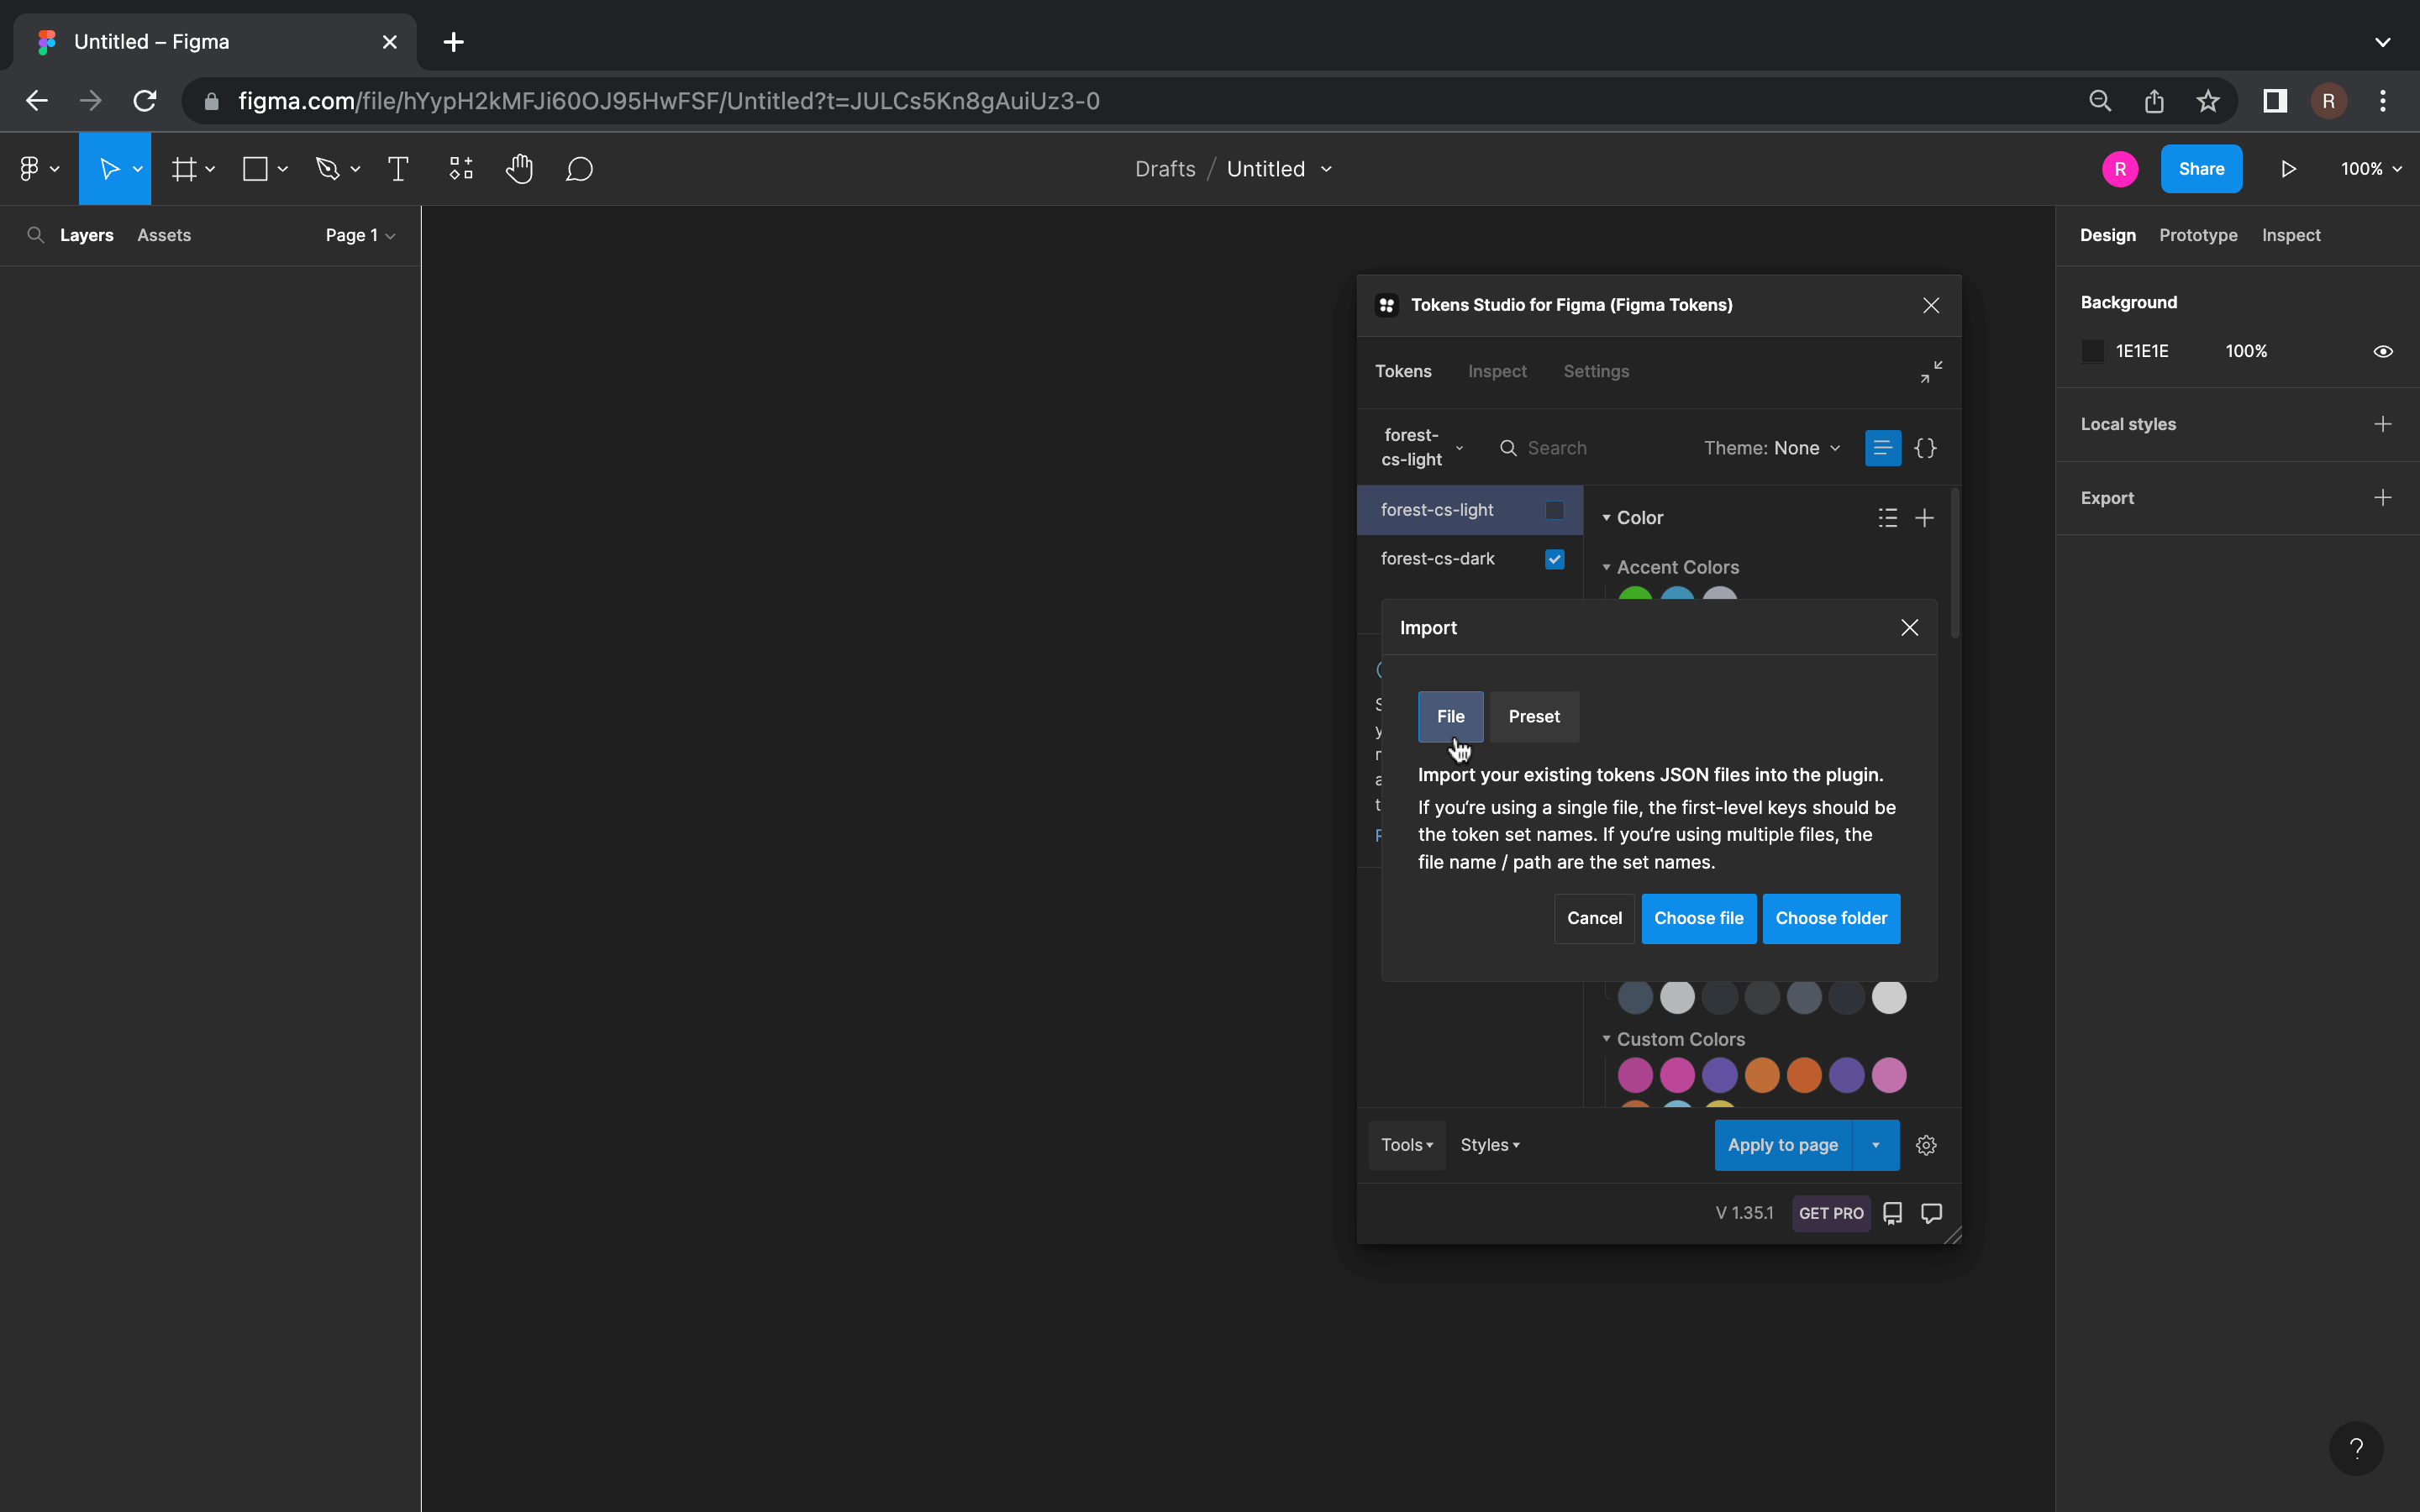The image size is (2420, 1512).
Task: Click the R user avatar in Figma toolbar
Action: [x=2119, y=169]
